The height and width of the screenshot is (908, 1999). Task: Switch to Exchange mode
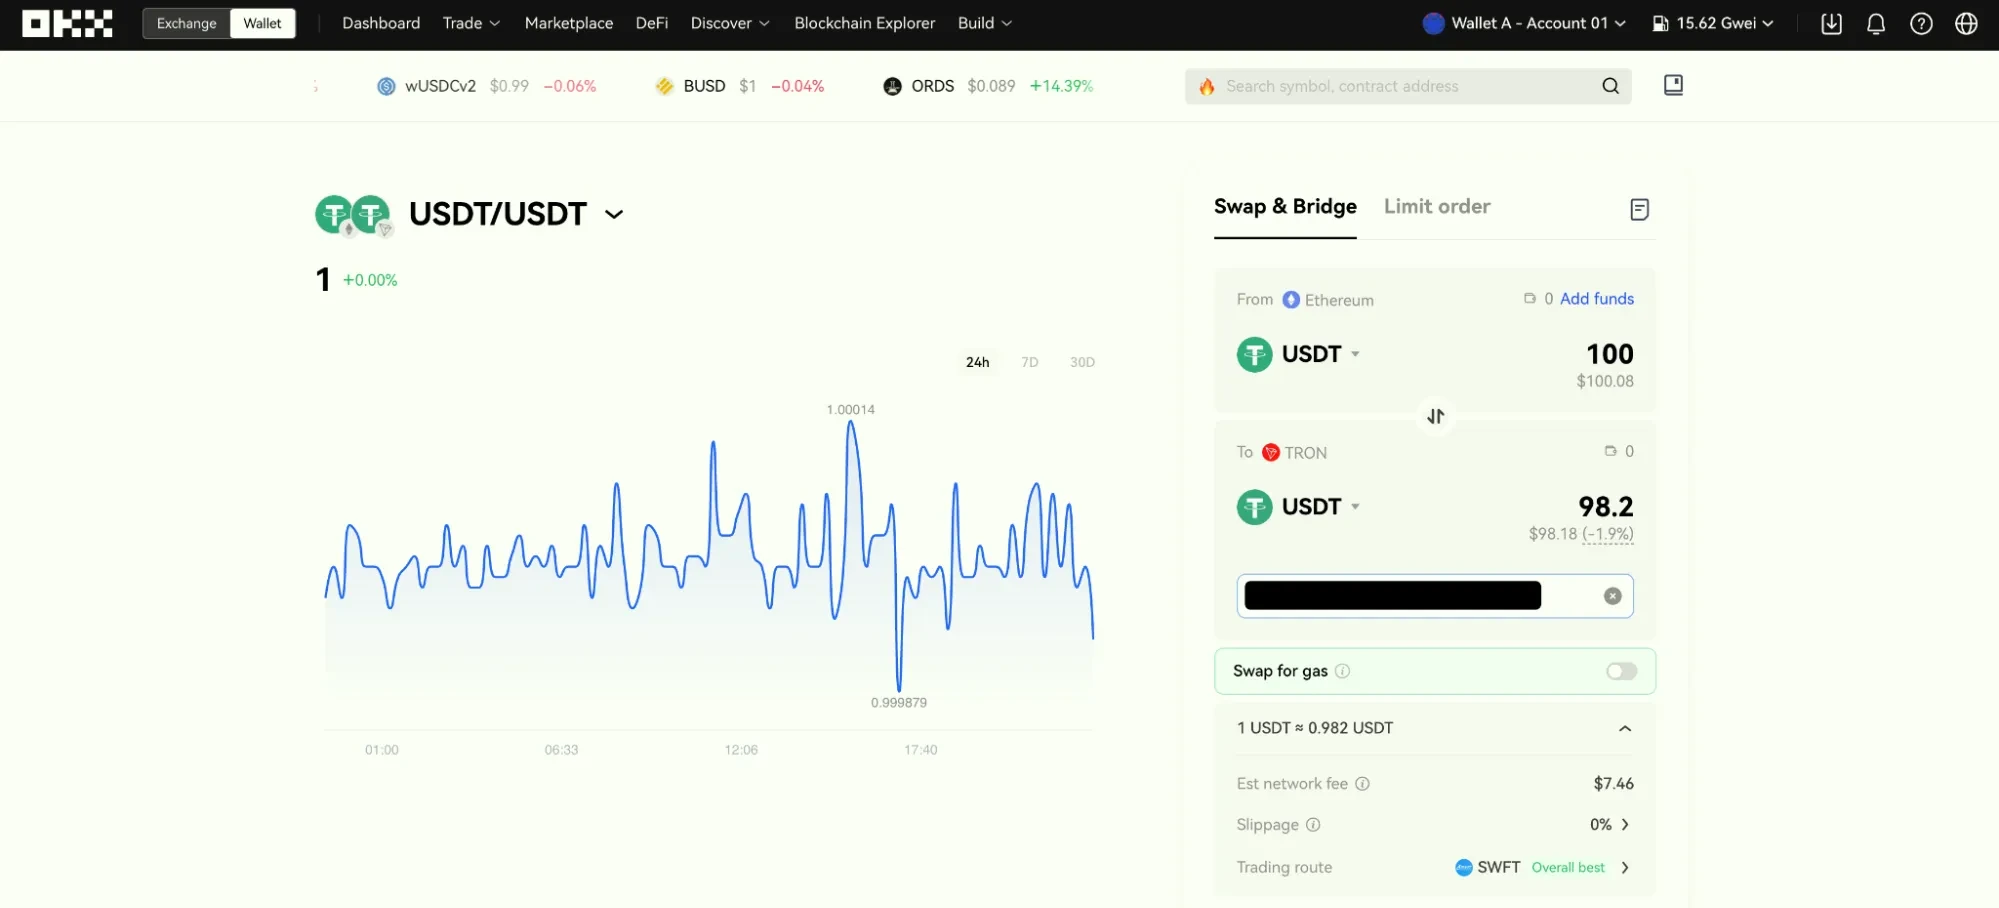tap(186, 23)
